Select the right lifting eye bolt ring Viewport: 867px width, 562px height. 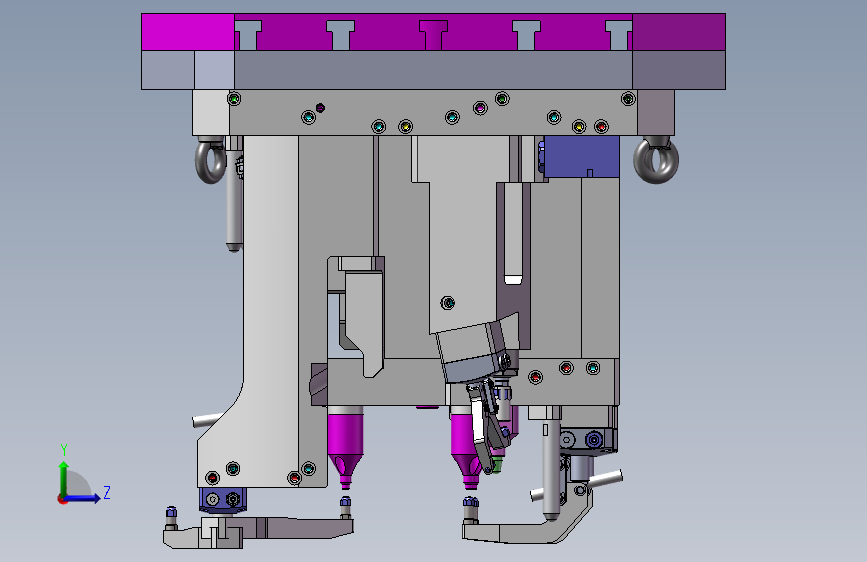[656, 160]
